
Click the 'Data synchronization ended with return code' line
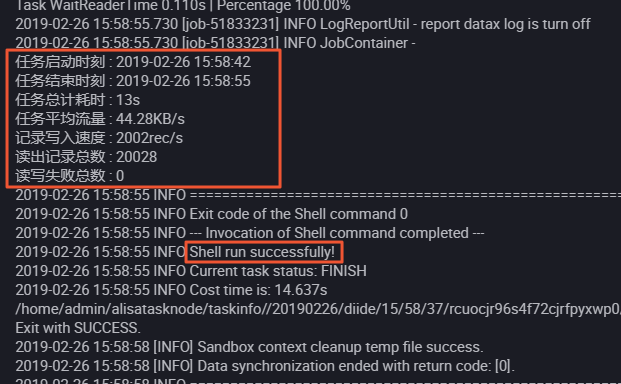click(x=265, y=366)
